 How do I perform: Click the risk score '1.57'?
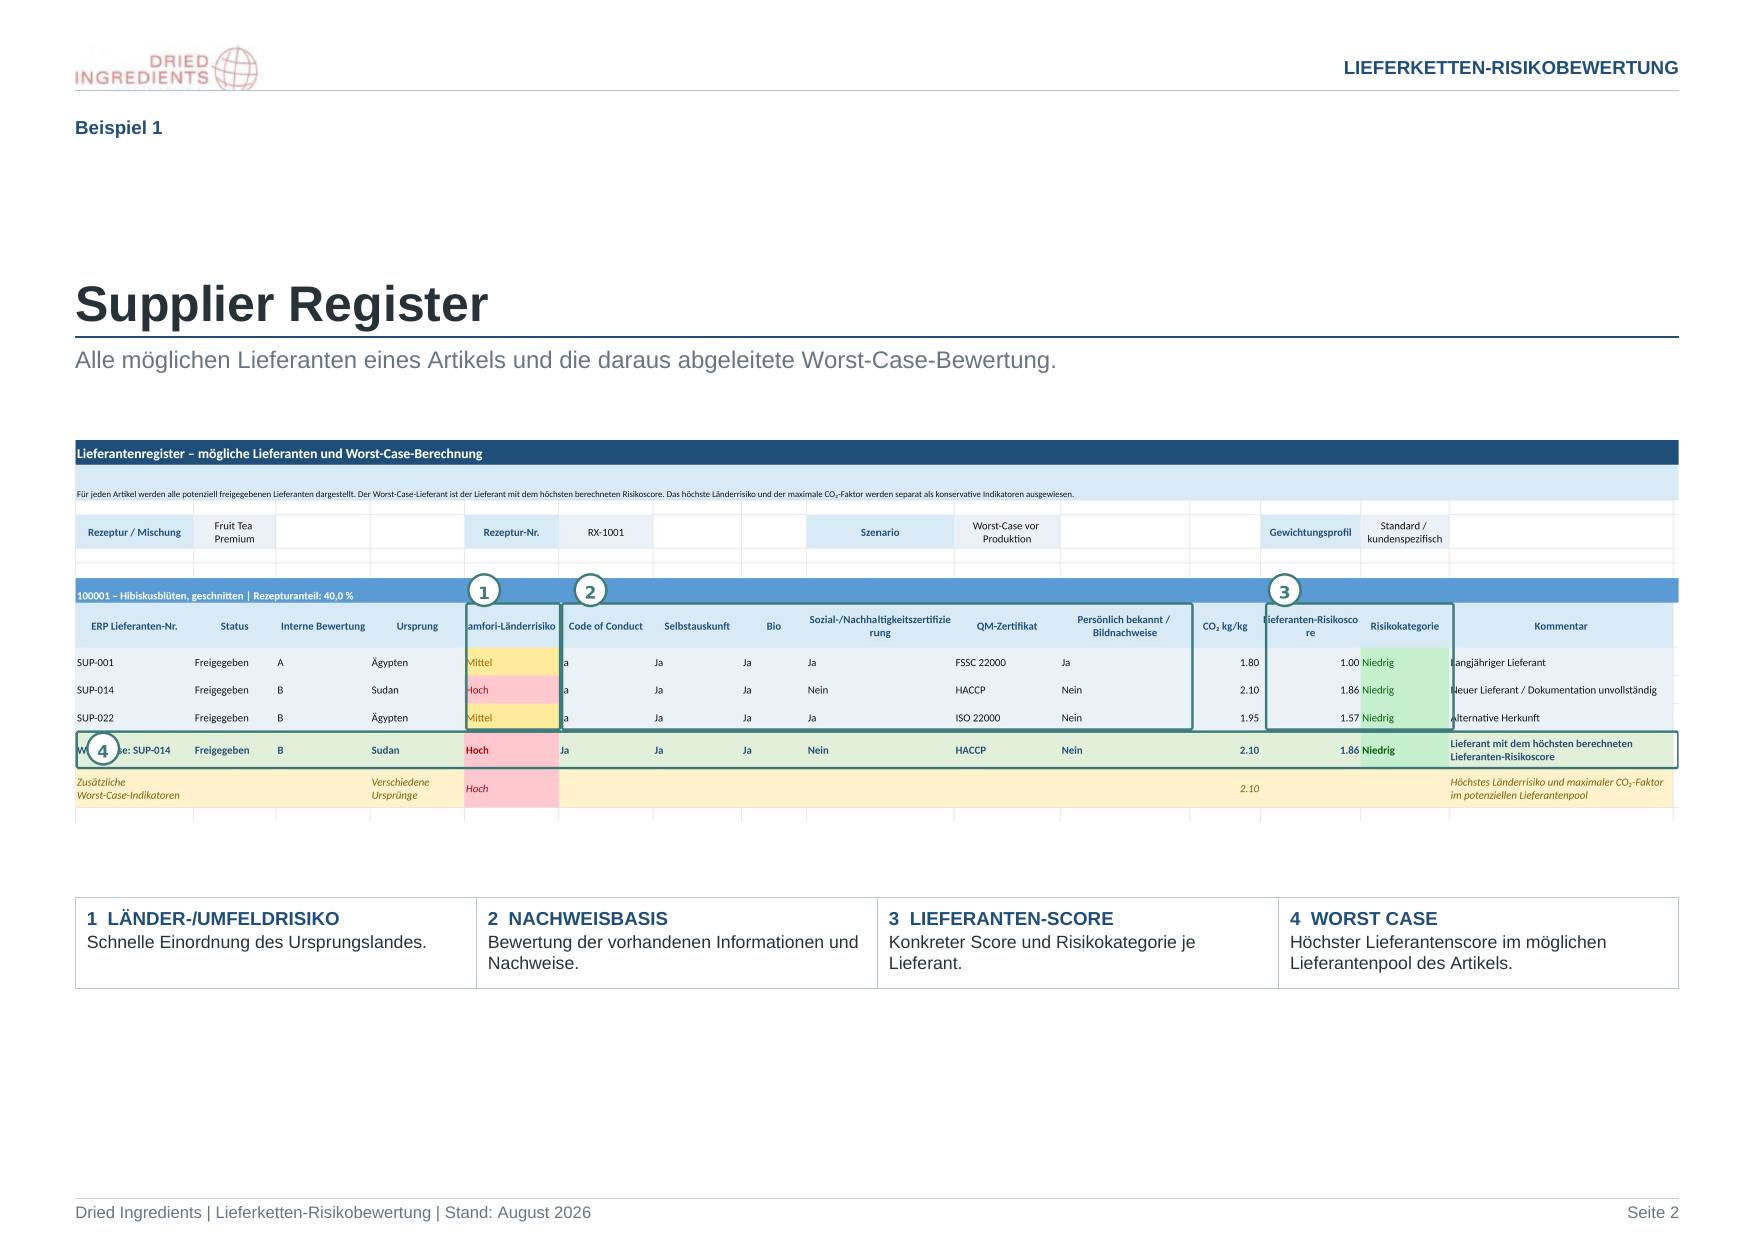pos(1349,718)
